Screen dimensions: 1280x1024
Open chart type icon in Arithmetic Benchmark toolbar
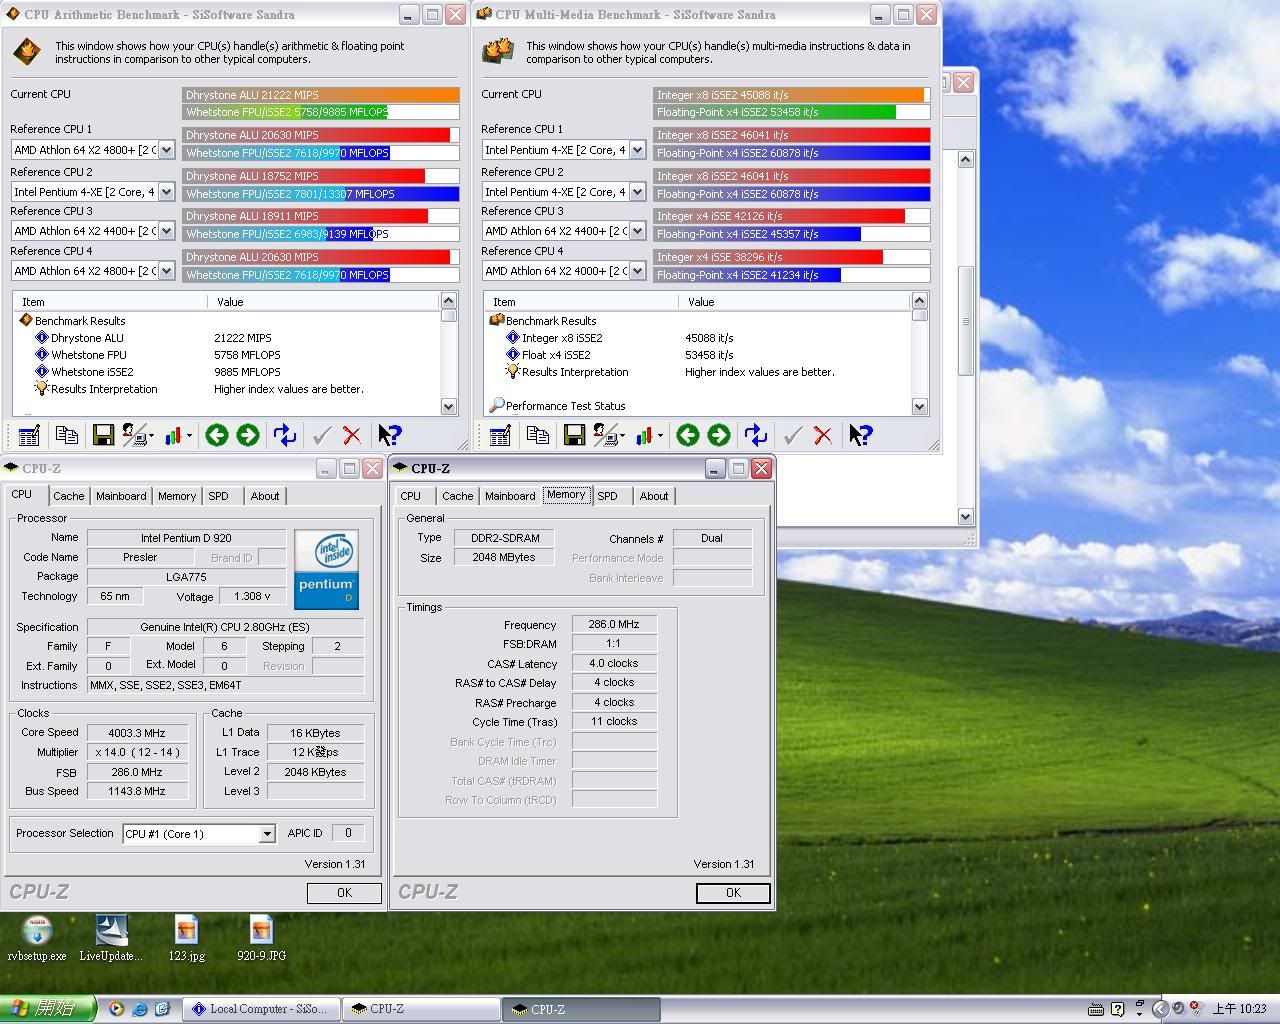point(178,435)
